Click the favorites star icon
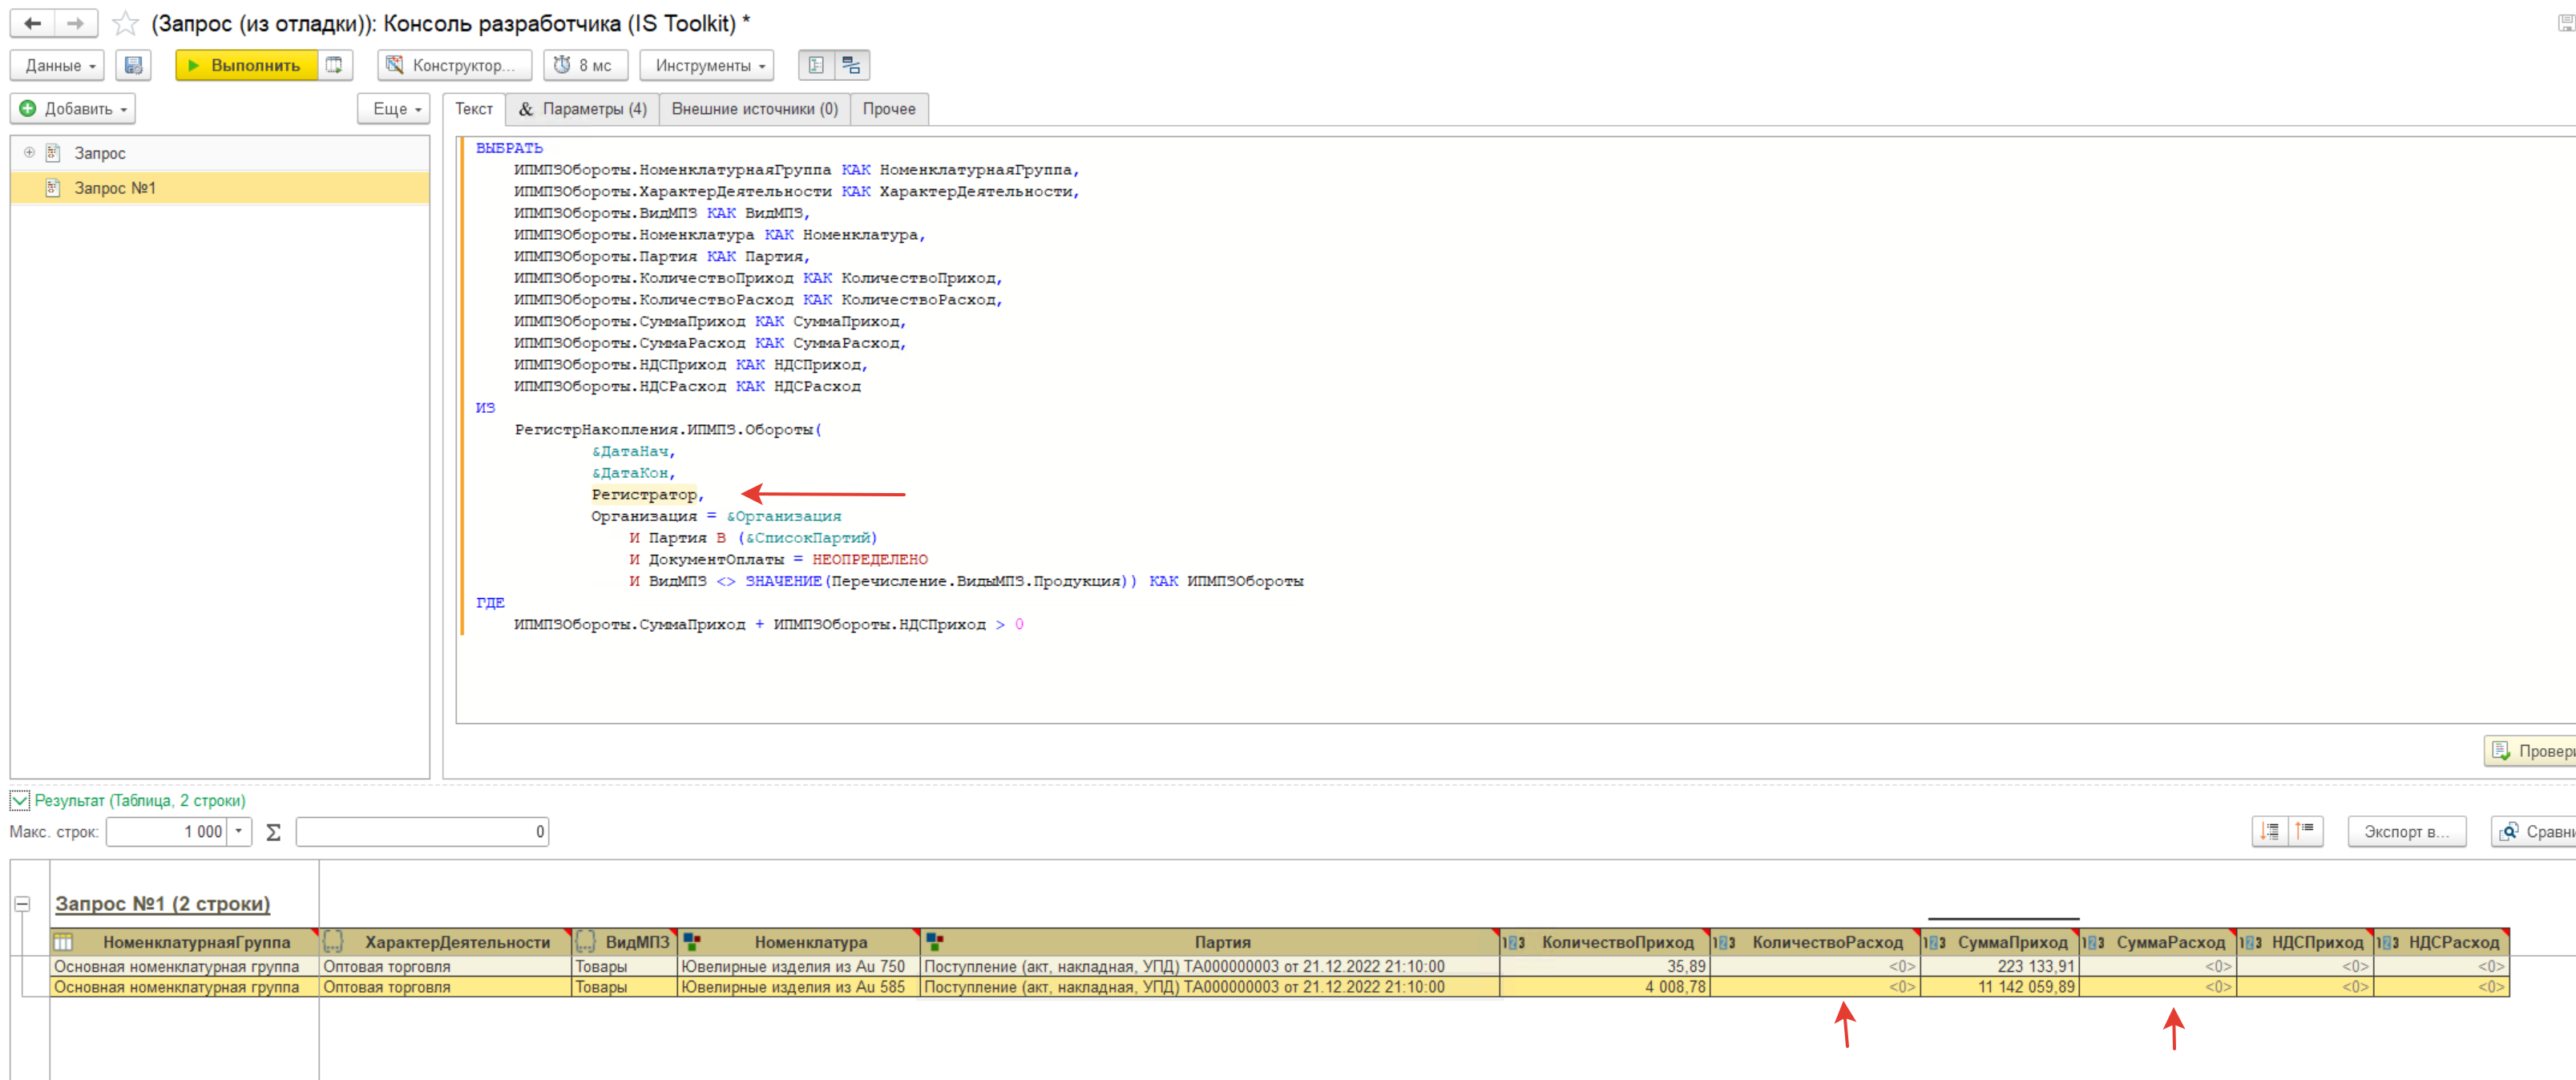 point(125,23)
